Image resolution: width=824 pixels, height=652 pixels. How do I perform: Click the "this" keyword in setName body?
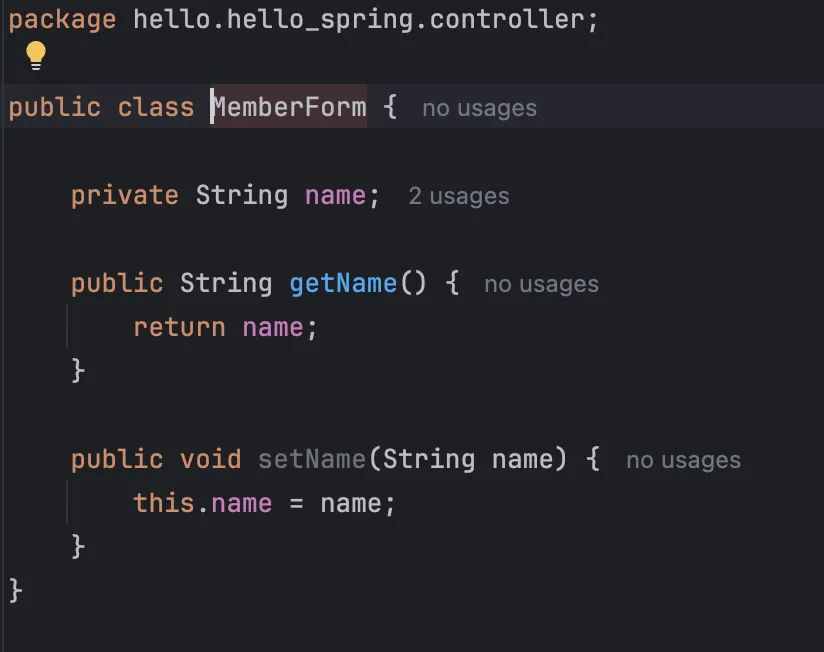(164, 502)
